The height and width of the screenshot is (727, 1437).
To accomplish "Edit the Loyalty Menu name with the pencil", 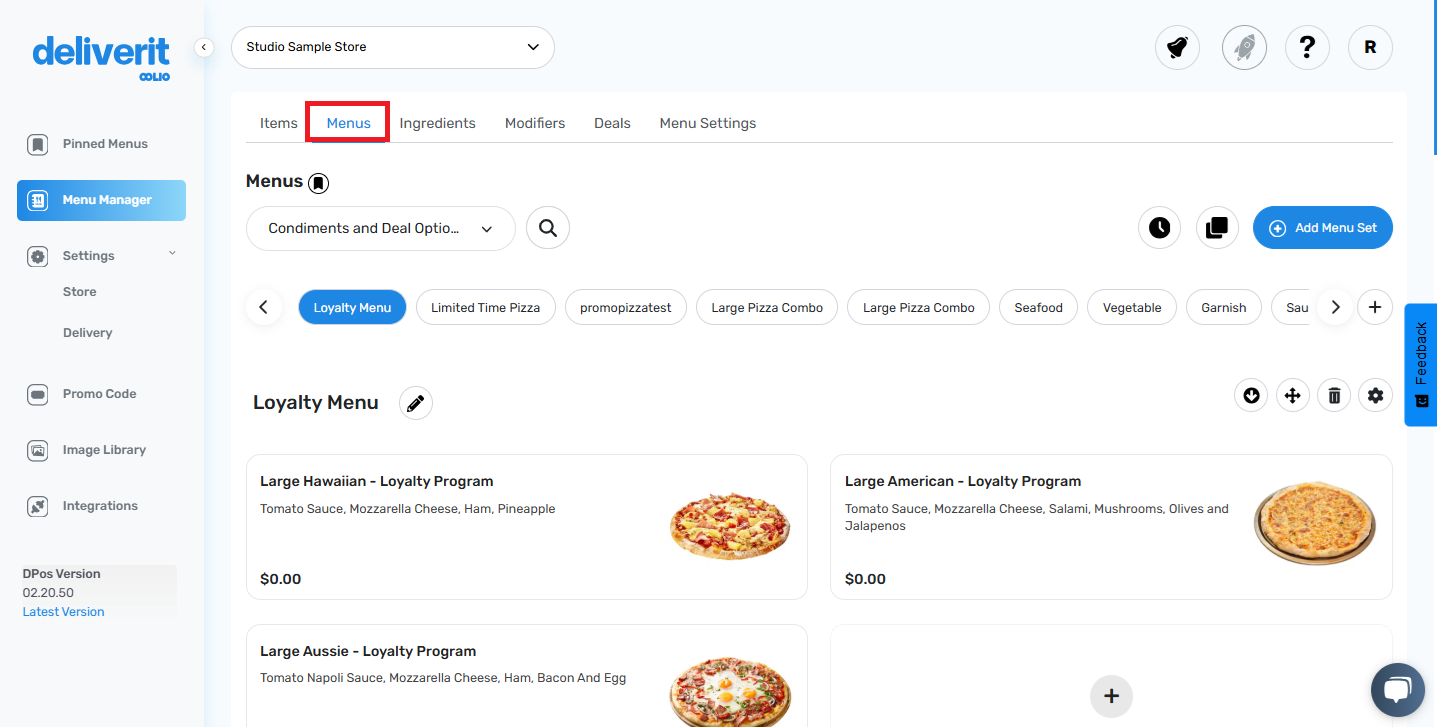I will pos(416,404).
